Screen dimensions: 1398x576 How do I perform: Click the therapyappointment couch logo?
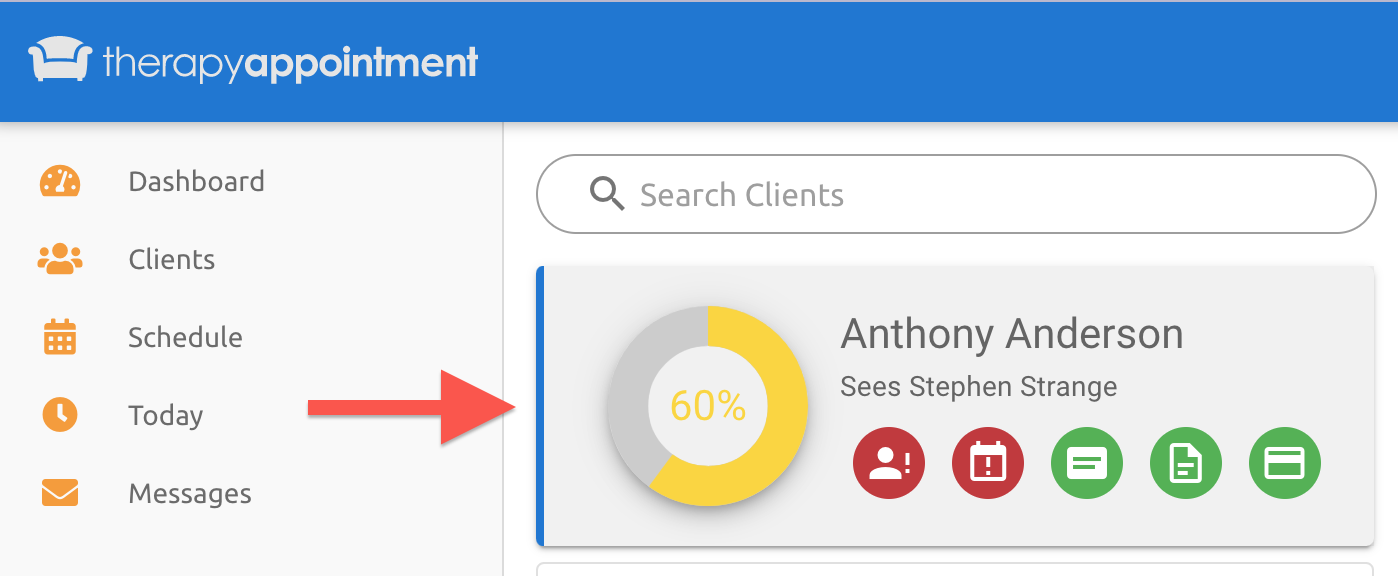click(62, 60)
